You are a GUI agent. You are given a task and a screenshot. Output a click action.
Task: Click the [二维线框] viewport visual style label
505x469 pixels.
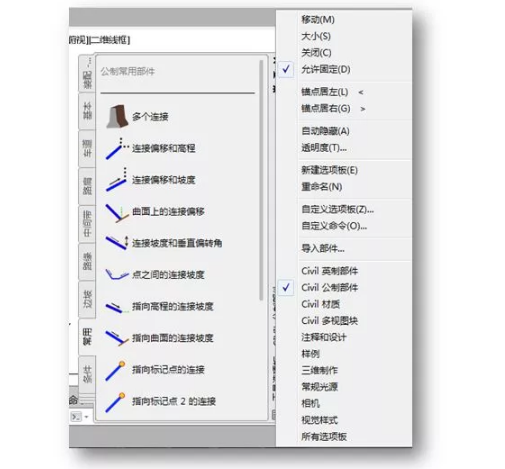point(109,40)
